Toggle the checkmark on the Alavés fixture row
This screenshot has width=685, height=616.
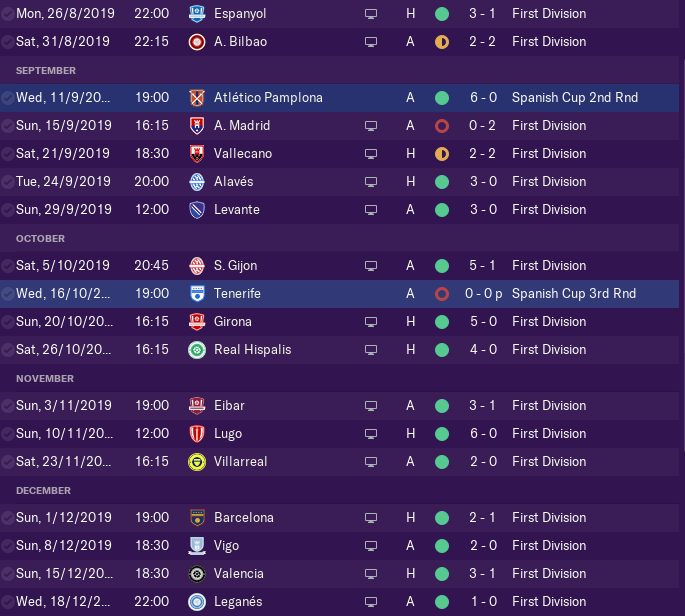(8, 182)
